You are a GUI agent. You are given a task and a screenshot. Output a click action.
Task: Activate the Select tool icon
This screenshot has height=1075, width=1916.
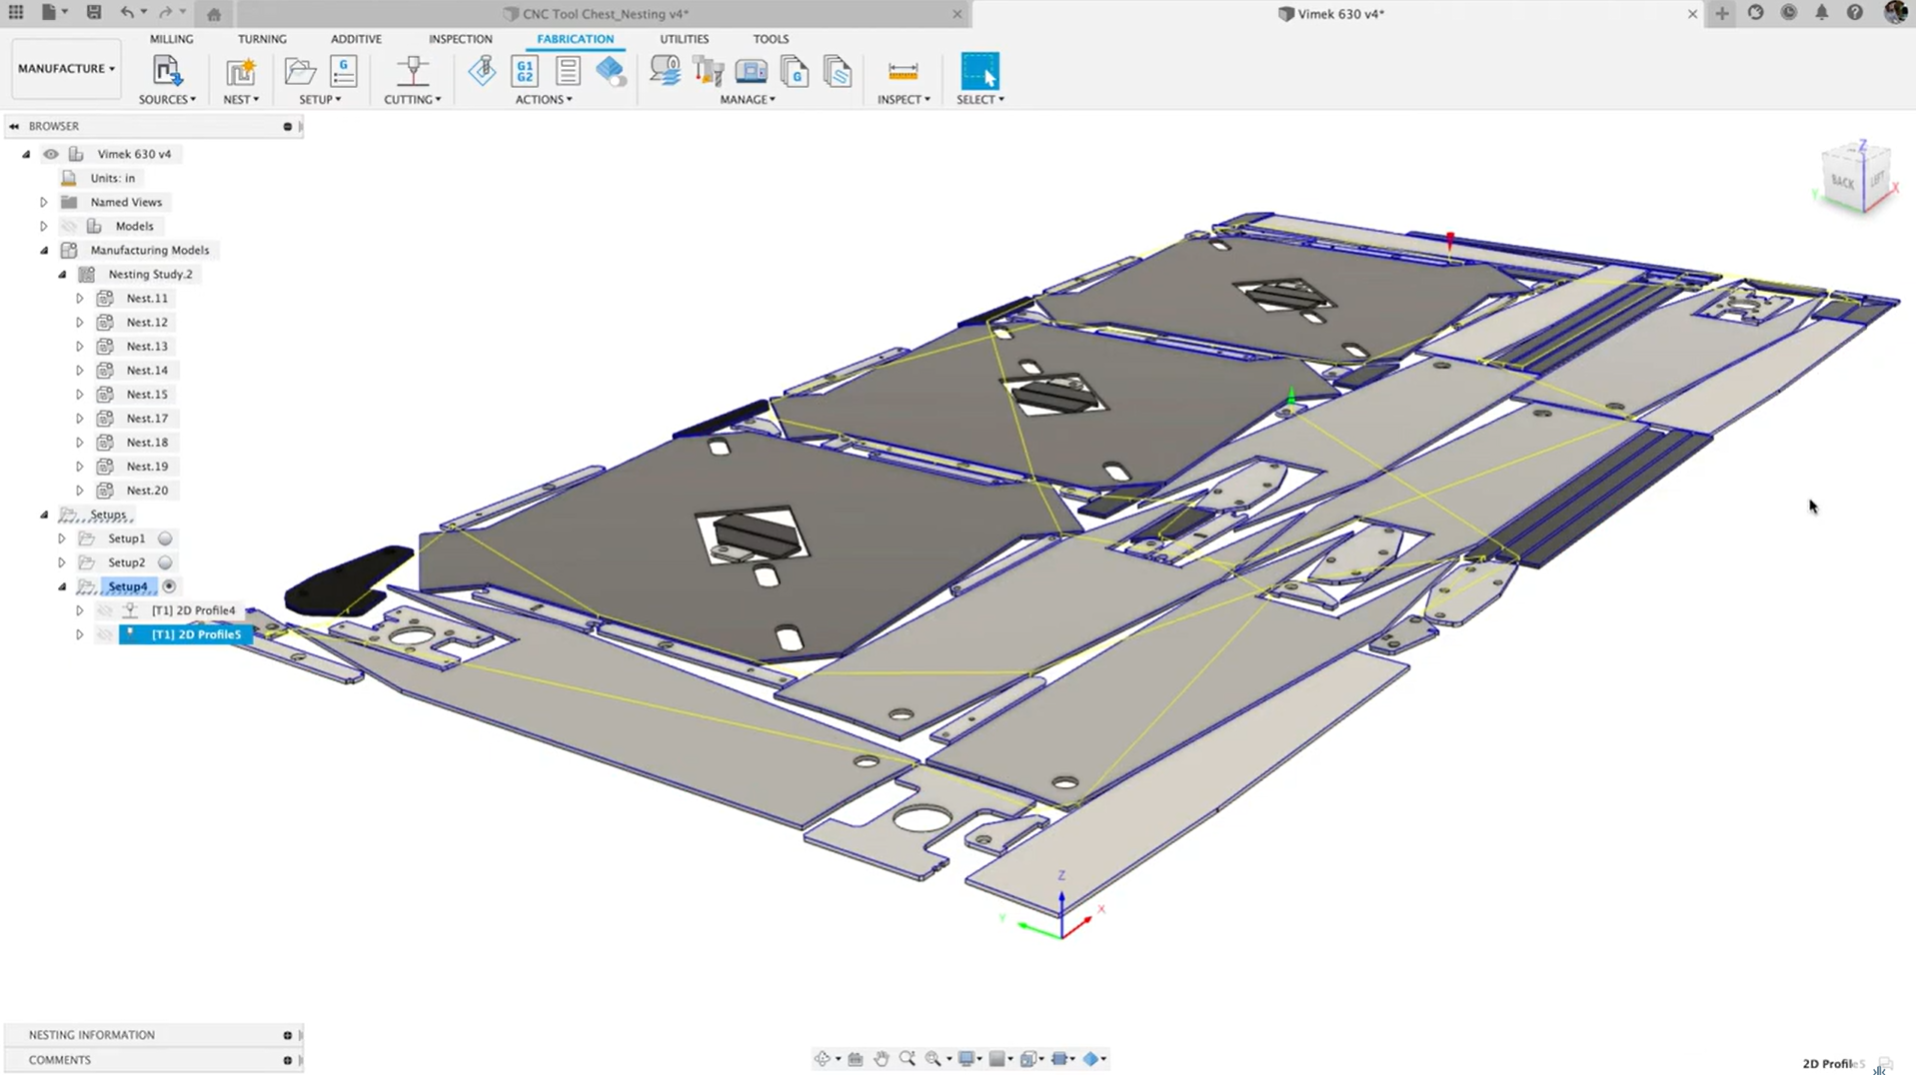point(980,71)
